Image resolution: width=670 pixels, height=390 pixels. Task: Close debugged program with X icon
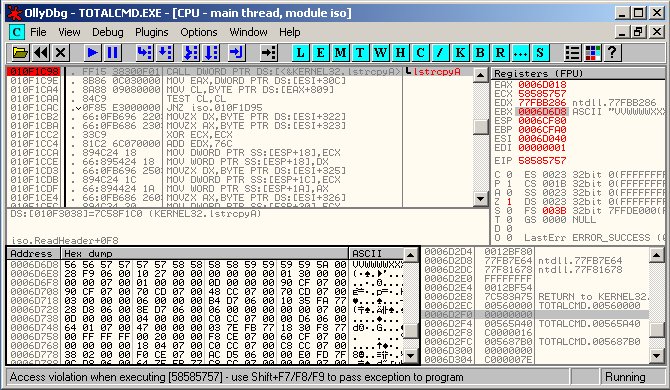click(x=61, y=53)
